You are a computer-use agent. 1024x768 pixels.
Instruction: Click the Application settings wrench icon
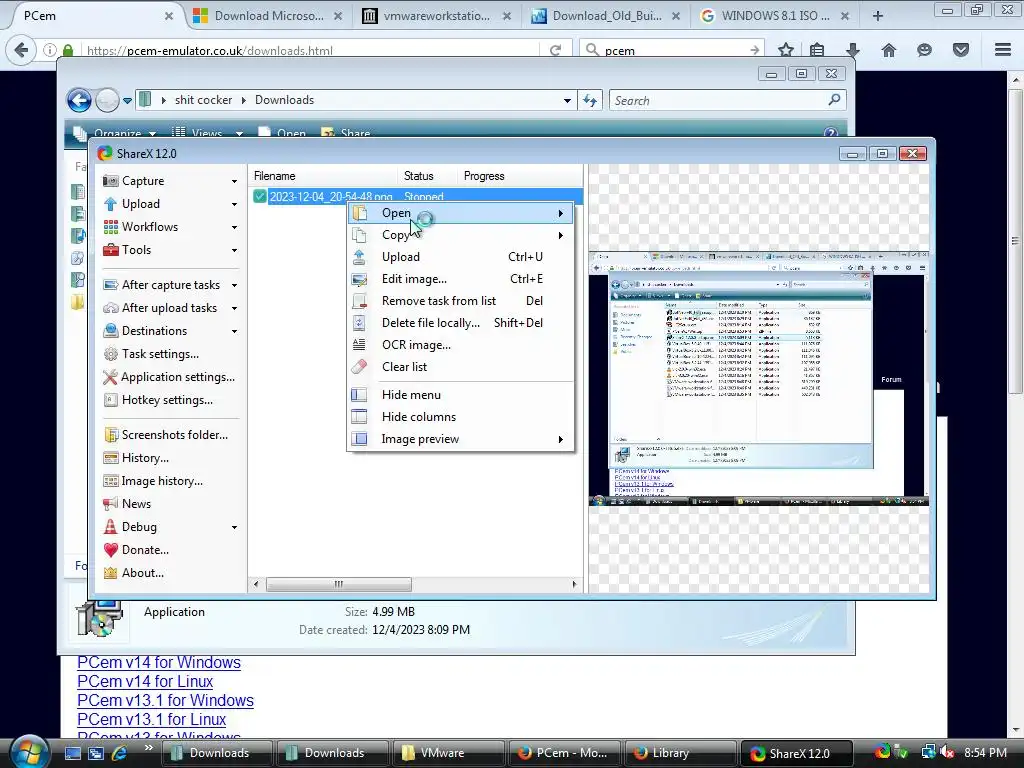pyautogui.click(x=110, y=377)
